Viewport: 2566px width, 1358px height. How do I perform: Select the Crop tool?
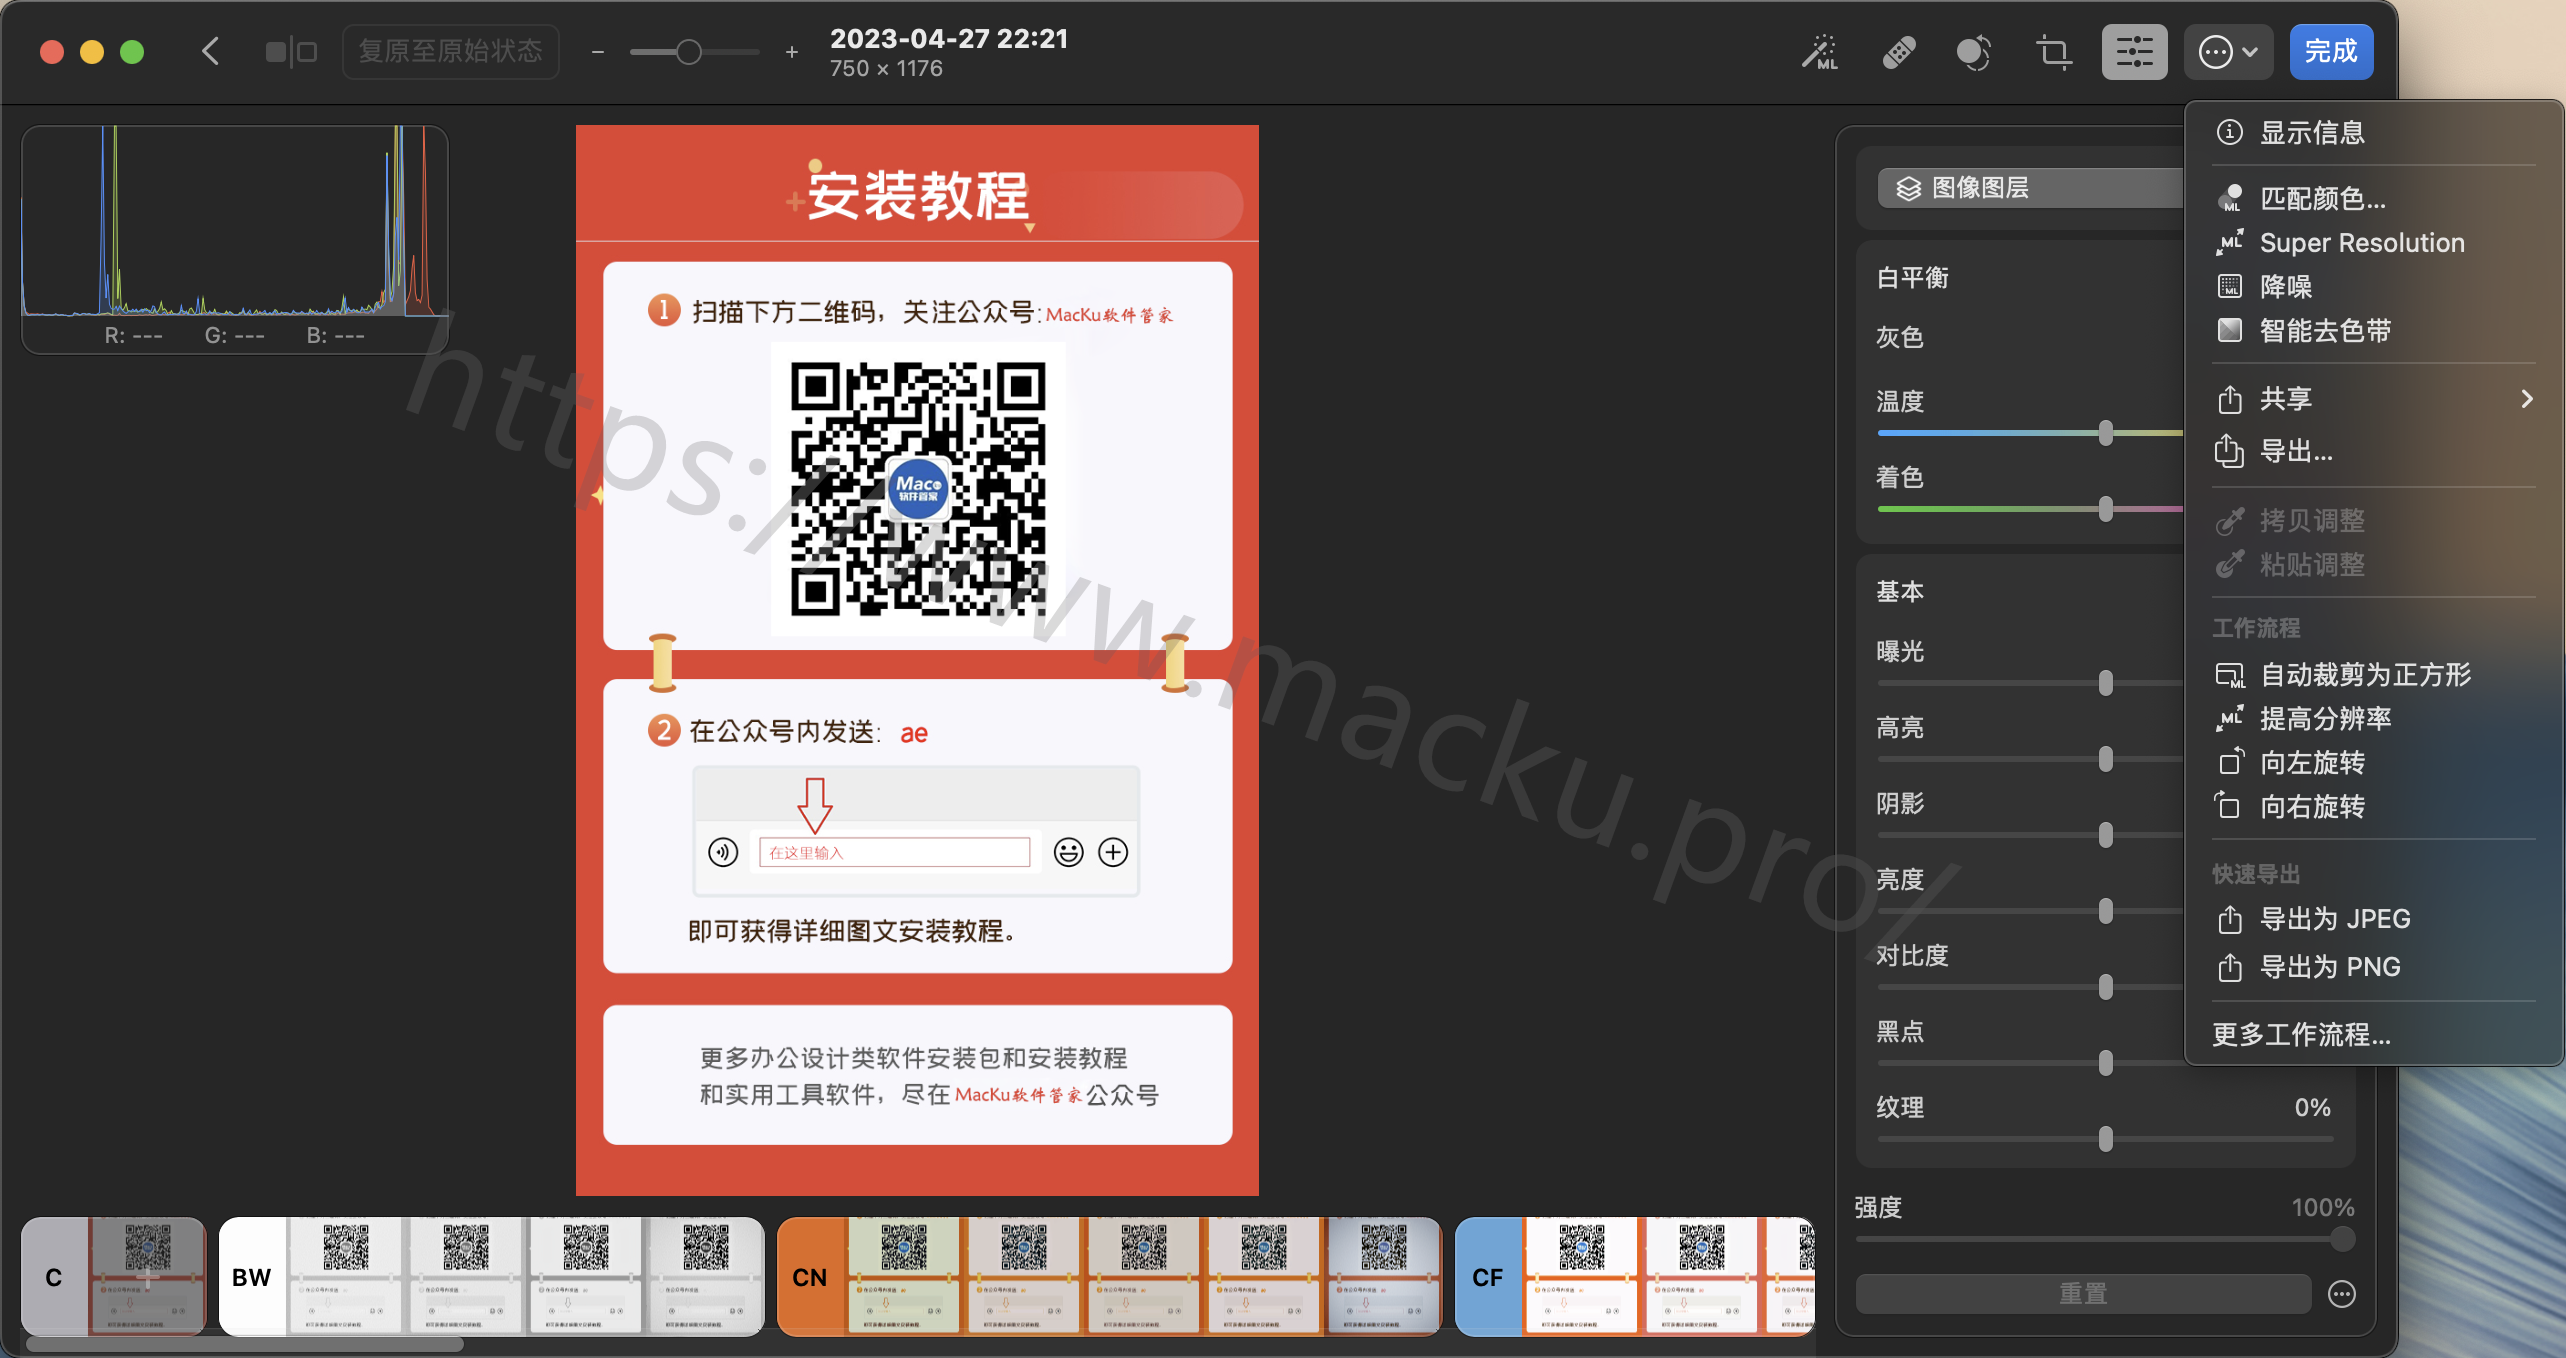2053,52
